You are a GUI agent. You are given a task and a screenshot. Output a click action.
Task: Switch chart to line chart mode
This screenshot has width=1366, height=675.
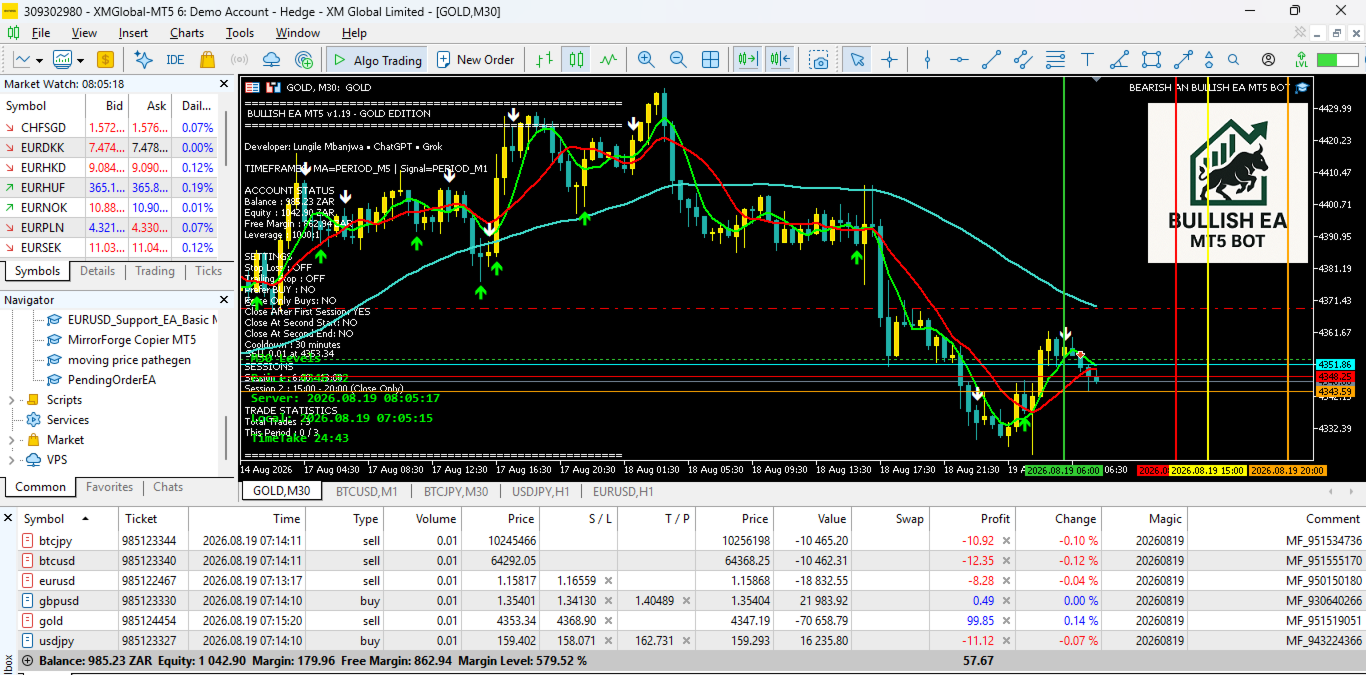click(608, 60)
